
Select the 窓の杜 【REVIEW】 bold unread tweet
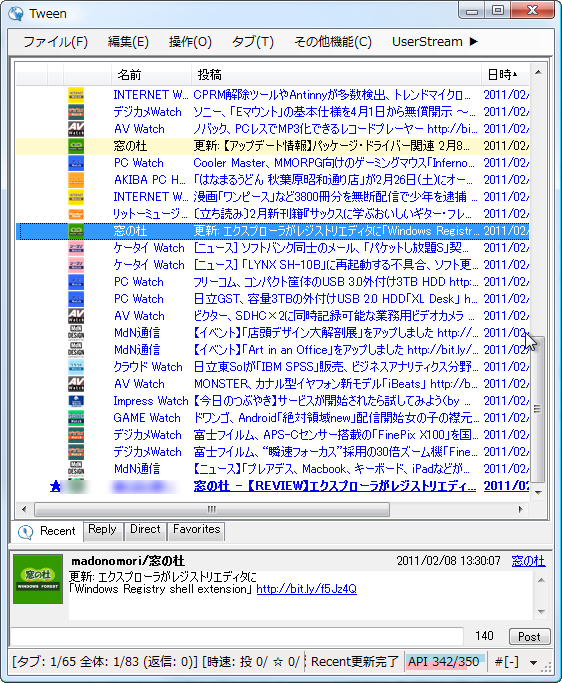[x=335, y=486]
